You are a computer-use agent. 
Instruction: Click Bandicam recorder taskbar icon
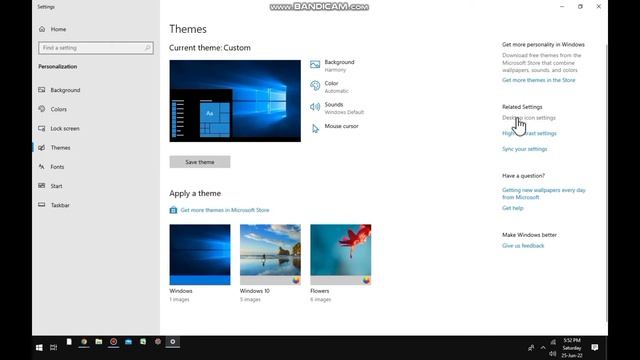pos(113,342)
